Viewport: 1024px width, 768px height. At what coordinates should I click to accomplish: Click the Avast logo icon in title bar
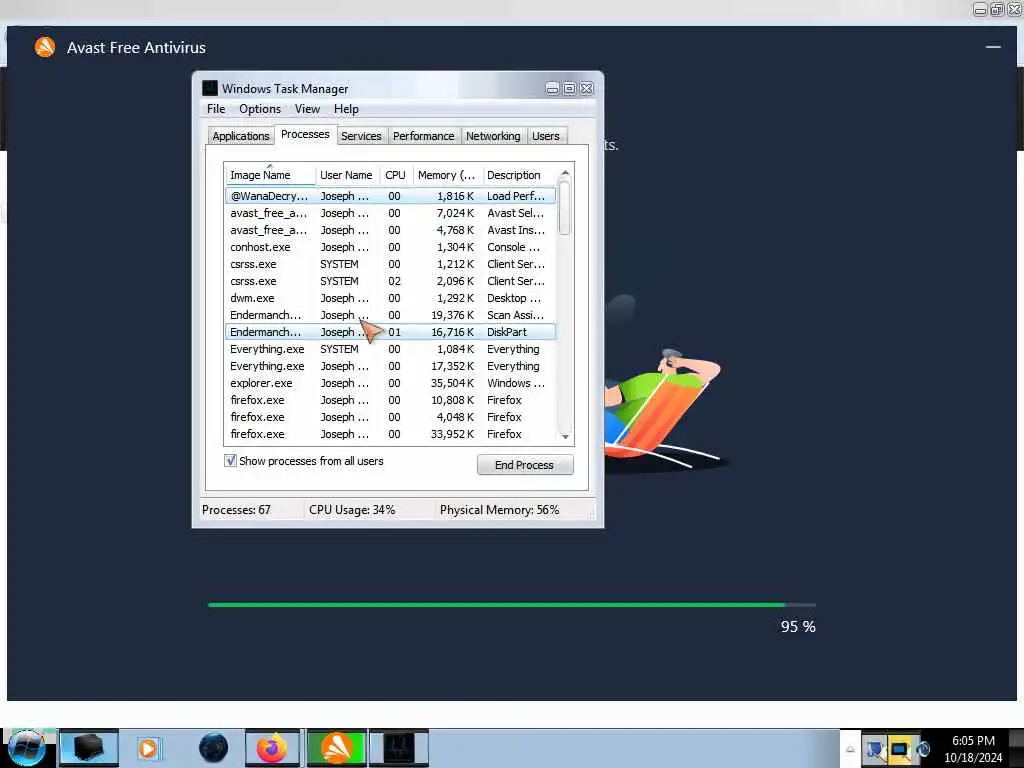(45, 47)
